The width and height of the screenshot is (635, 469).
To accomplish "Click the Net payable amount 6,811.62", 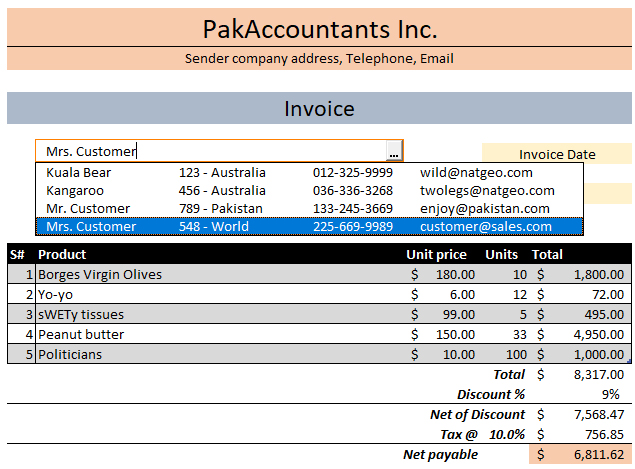I will click(581, 454).
